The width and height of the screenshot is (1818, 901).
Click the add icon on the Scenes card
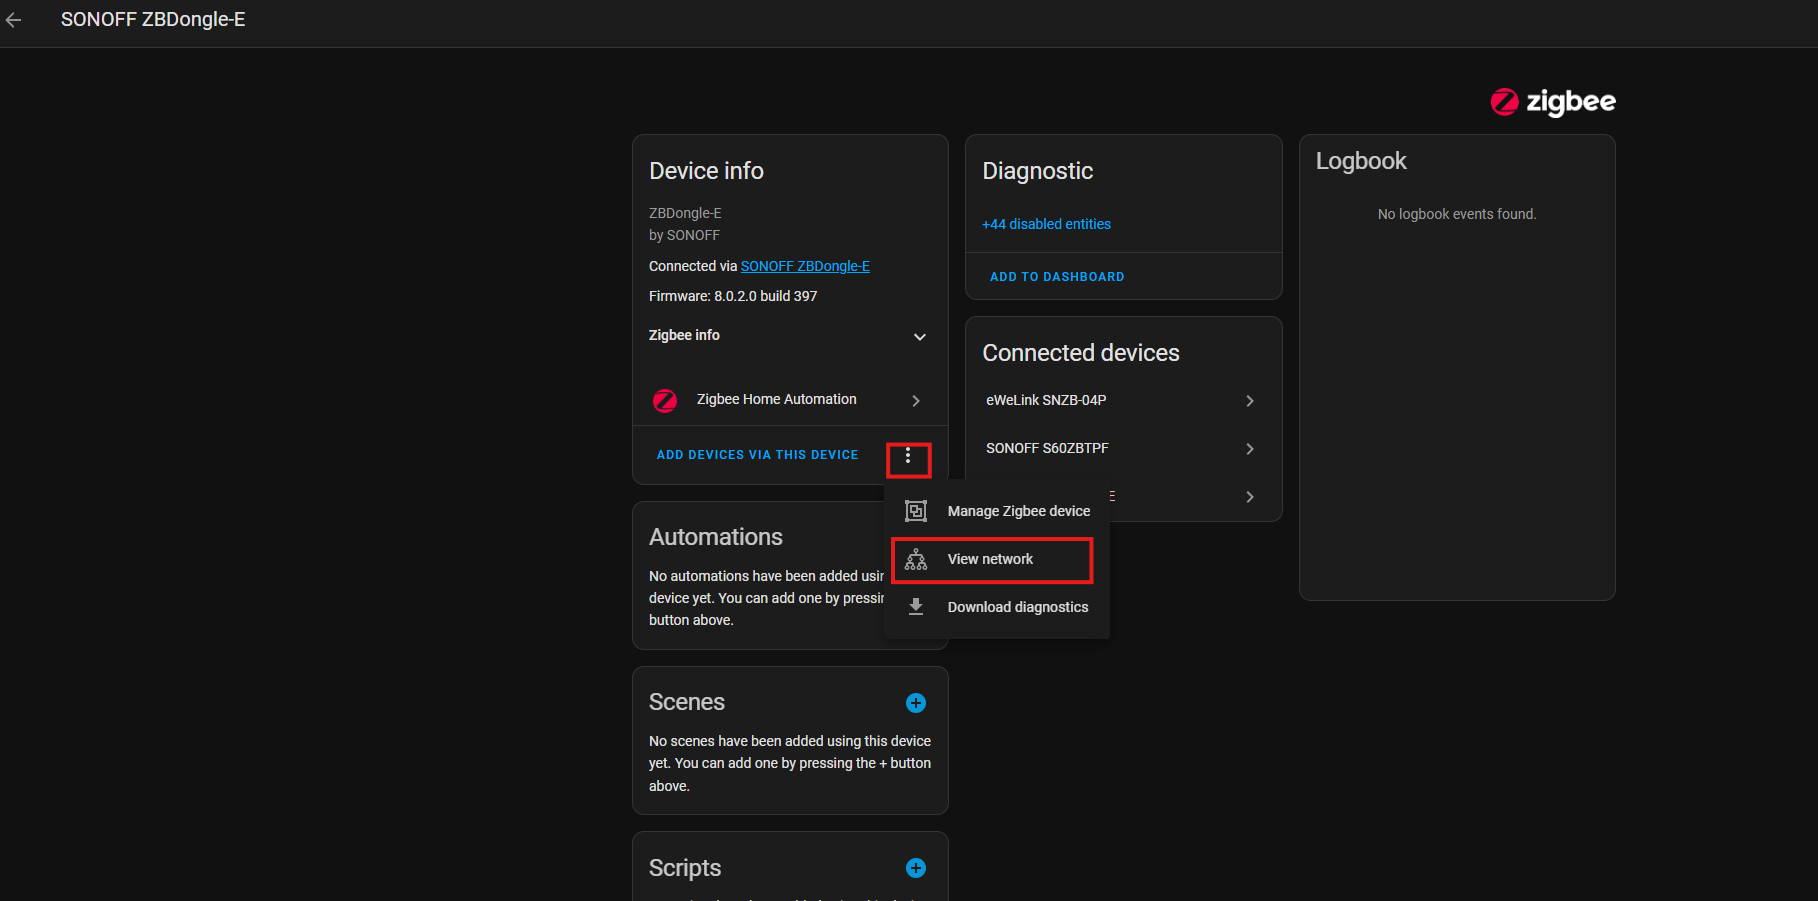coord(915,702)
